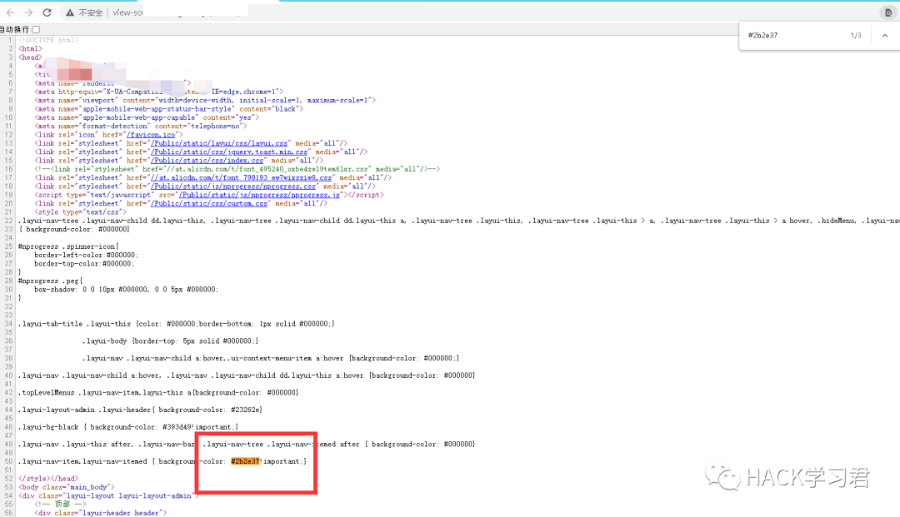This screenshot has width=900, height=517.
Task: Click the #nprogress .peg selector line
Action: click(x=51, y=281)
